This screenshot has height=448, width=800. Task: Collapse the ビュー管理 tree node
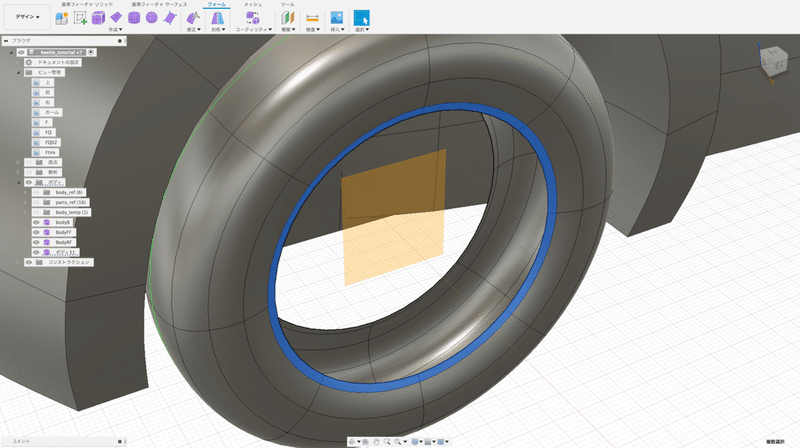coord(18,72)
